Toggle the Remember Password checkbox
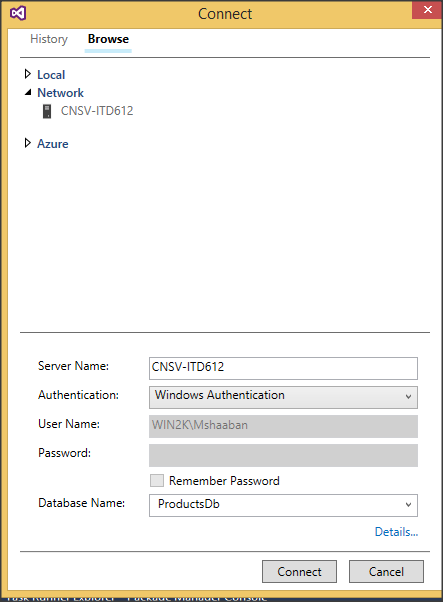This screenshot has width=443, height=602. 157,480
